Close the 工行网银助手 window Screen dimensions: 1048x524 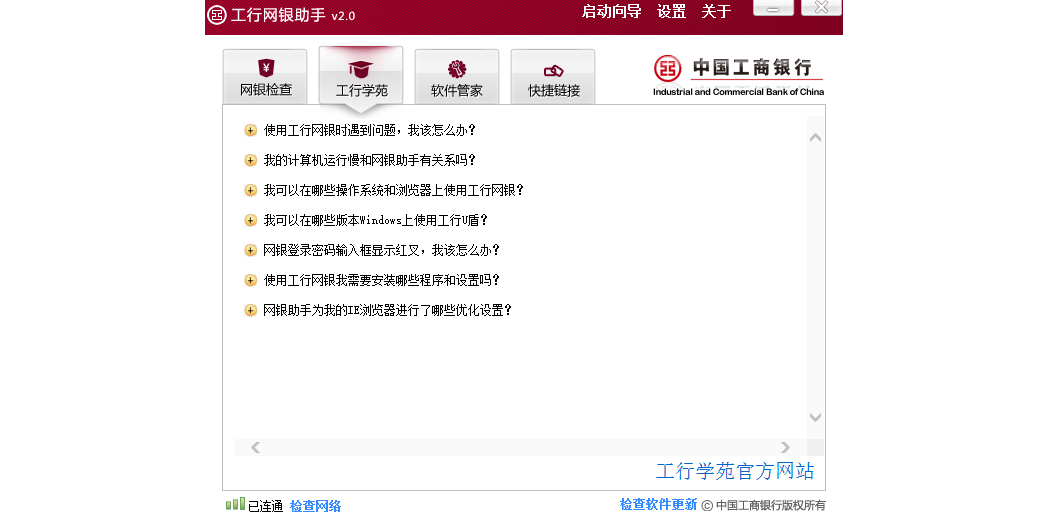pyautogui.click(x=821, y=7)
